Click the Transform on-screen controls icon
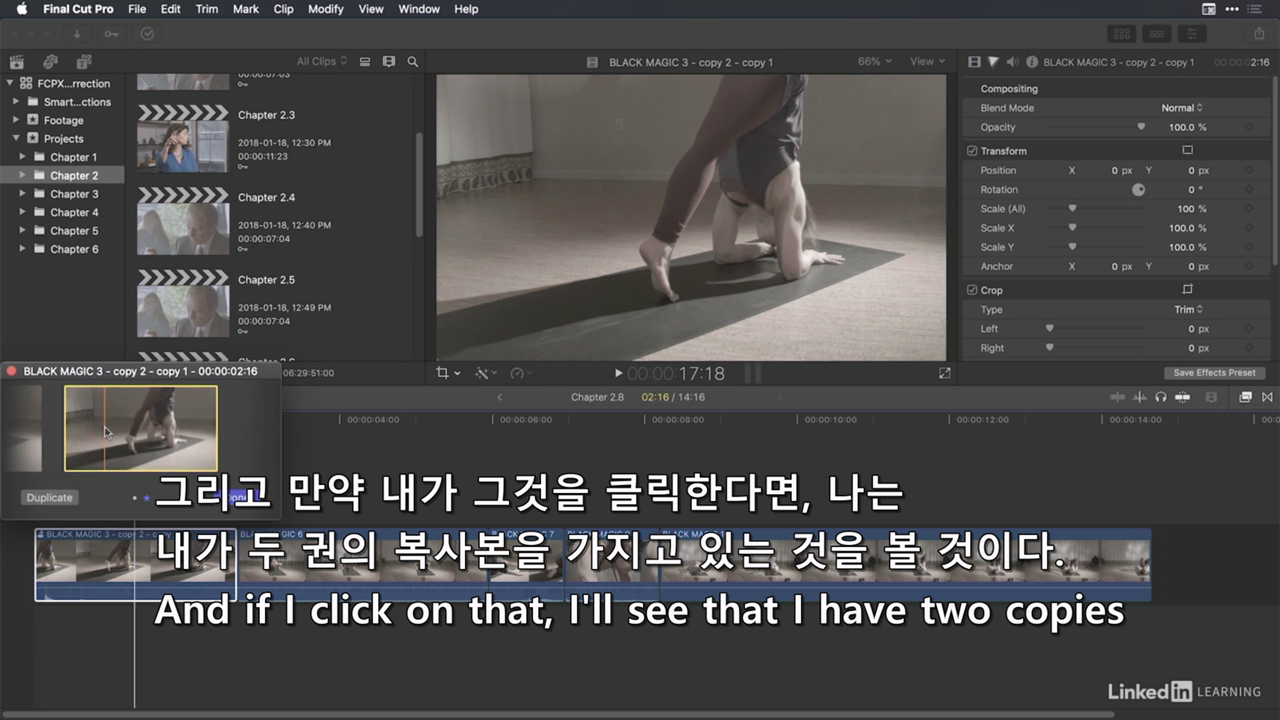 1188,151
